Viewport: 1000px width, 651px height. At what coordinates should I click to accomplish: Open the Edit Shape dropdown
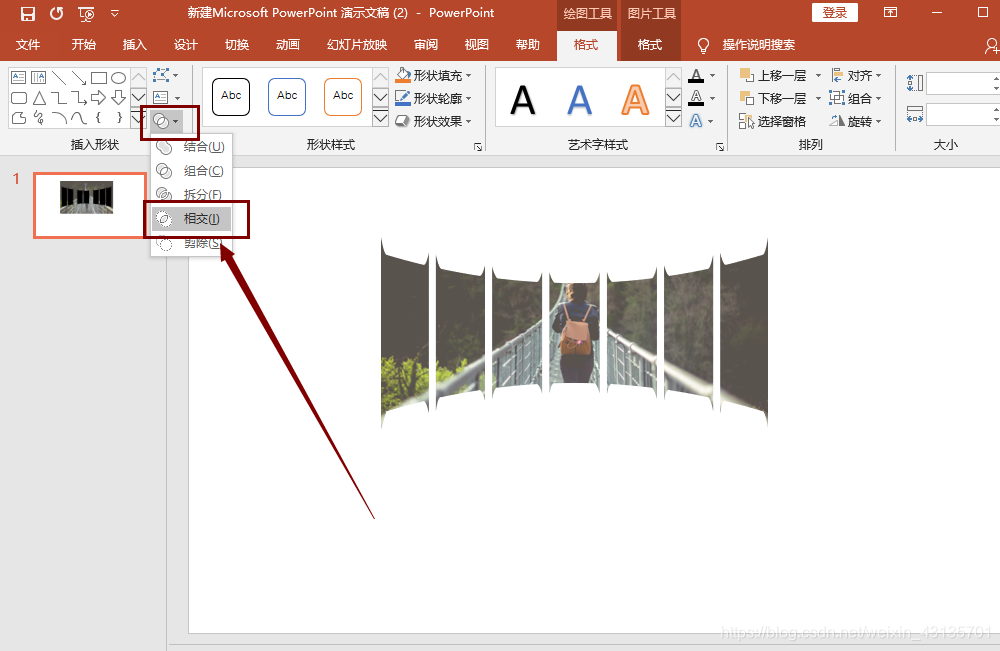[165, 75]
